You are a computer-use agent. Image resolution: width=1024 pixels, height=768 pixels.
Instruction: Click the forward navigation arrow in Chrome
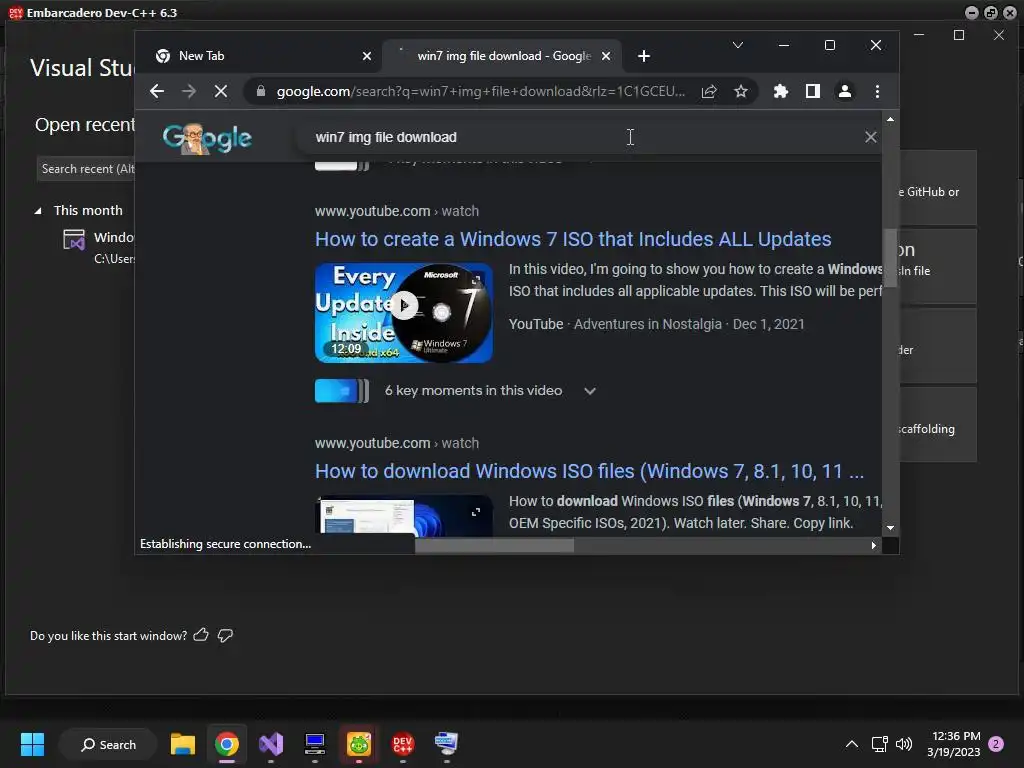pos(189,91)
